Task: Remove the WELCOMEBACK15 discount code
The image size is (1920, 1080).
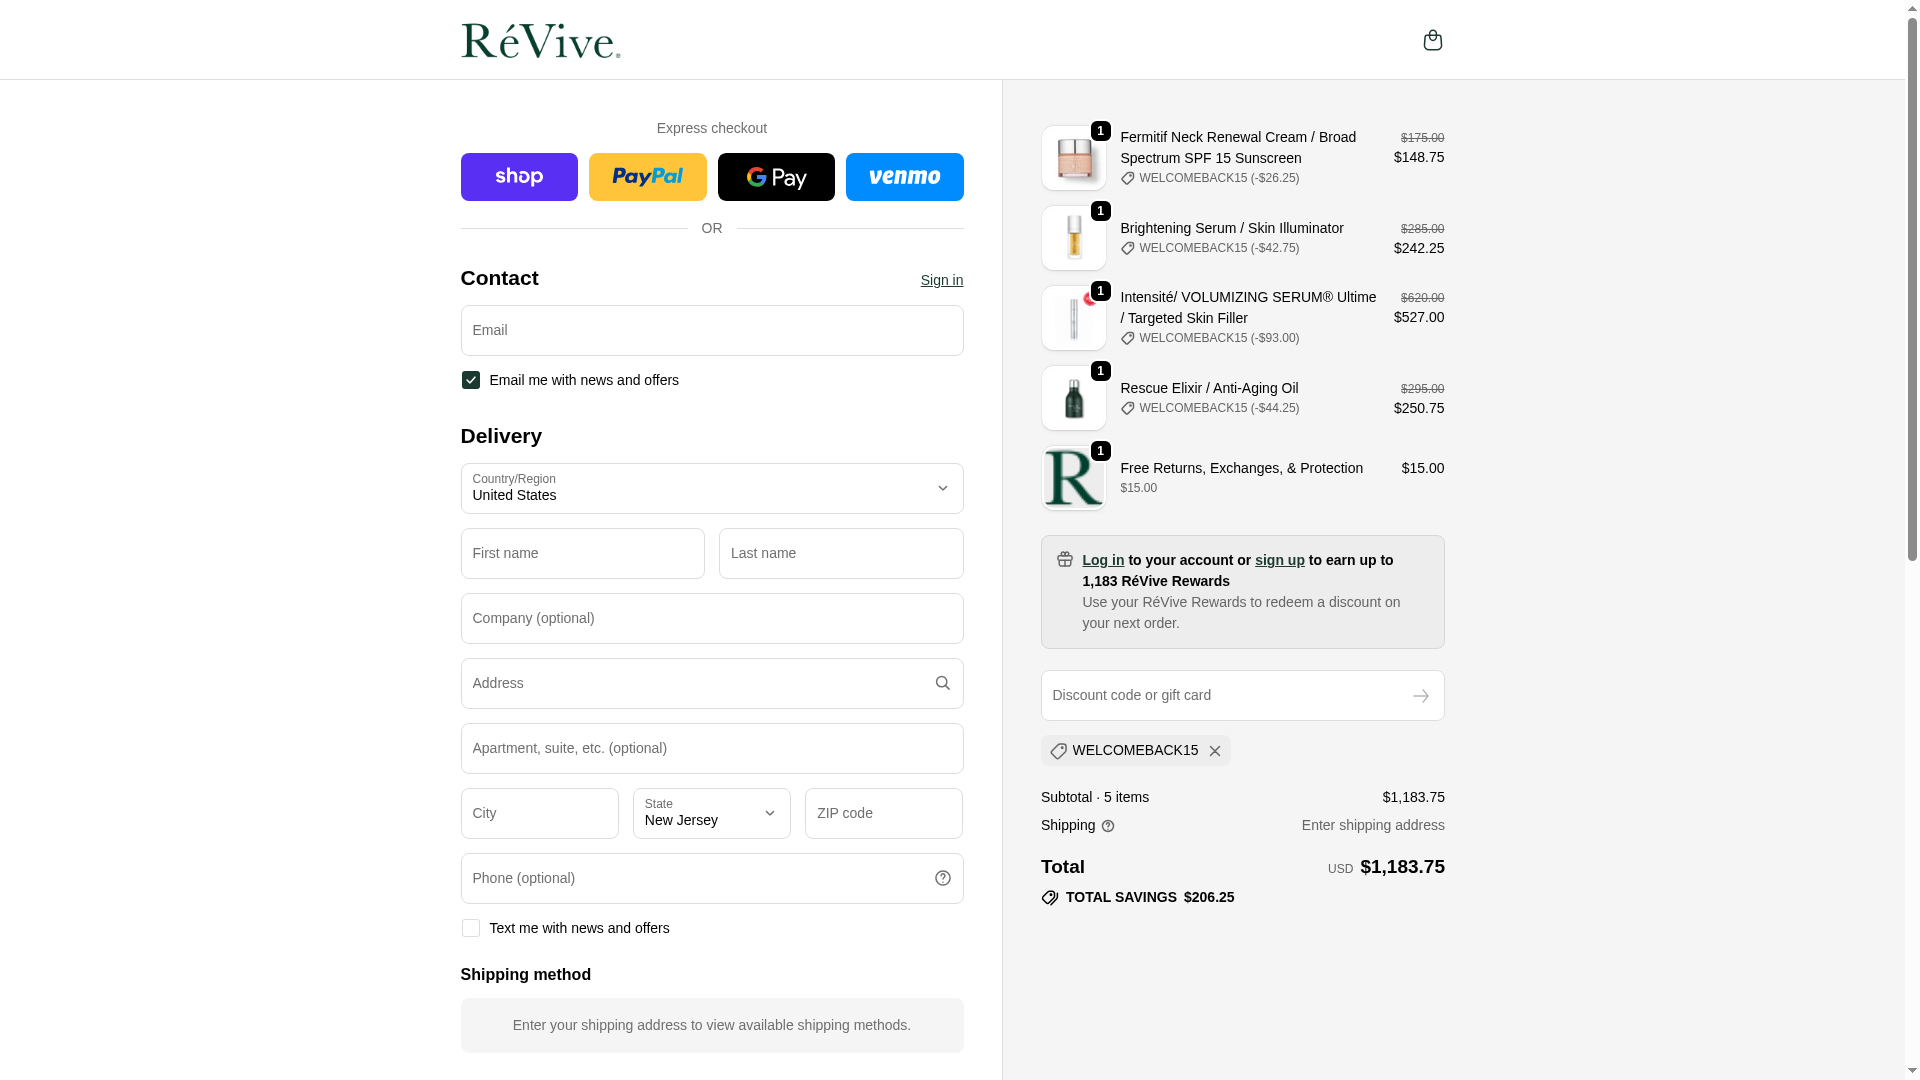Action: 1215,751
